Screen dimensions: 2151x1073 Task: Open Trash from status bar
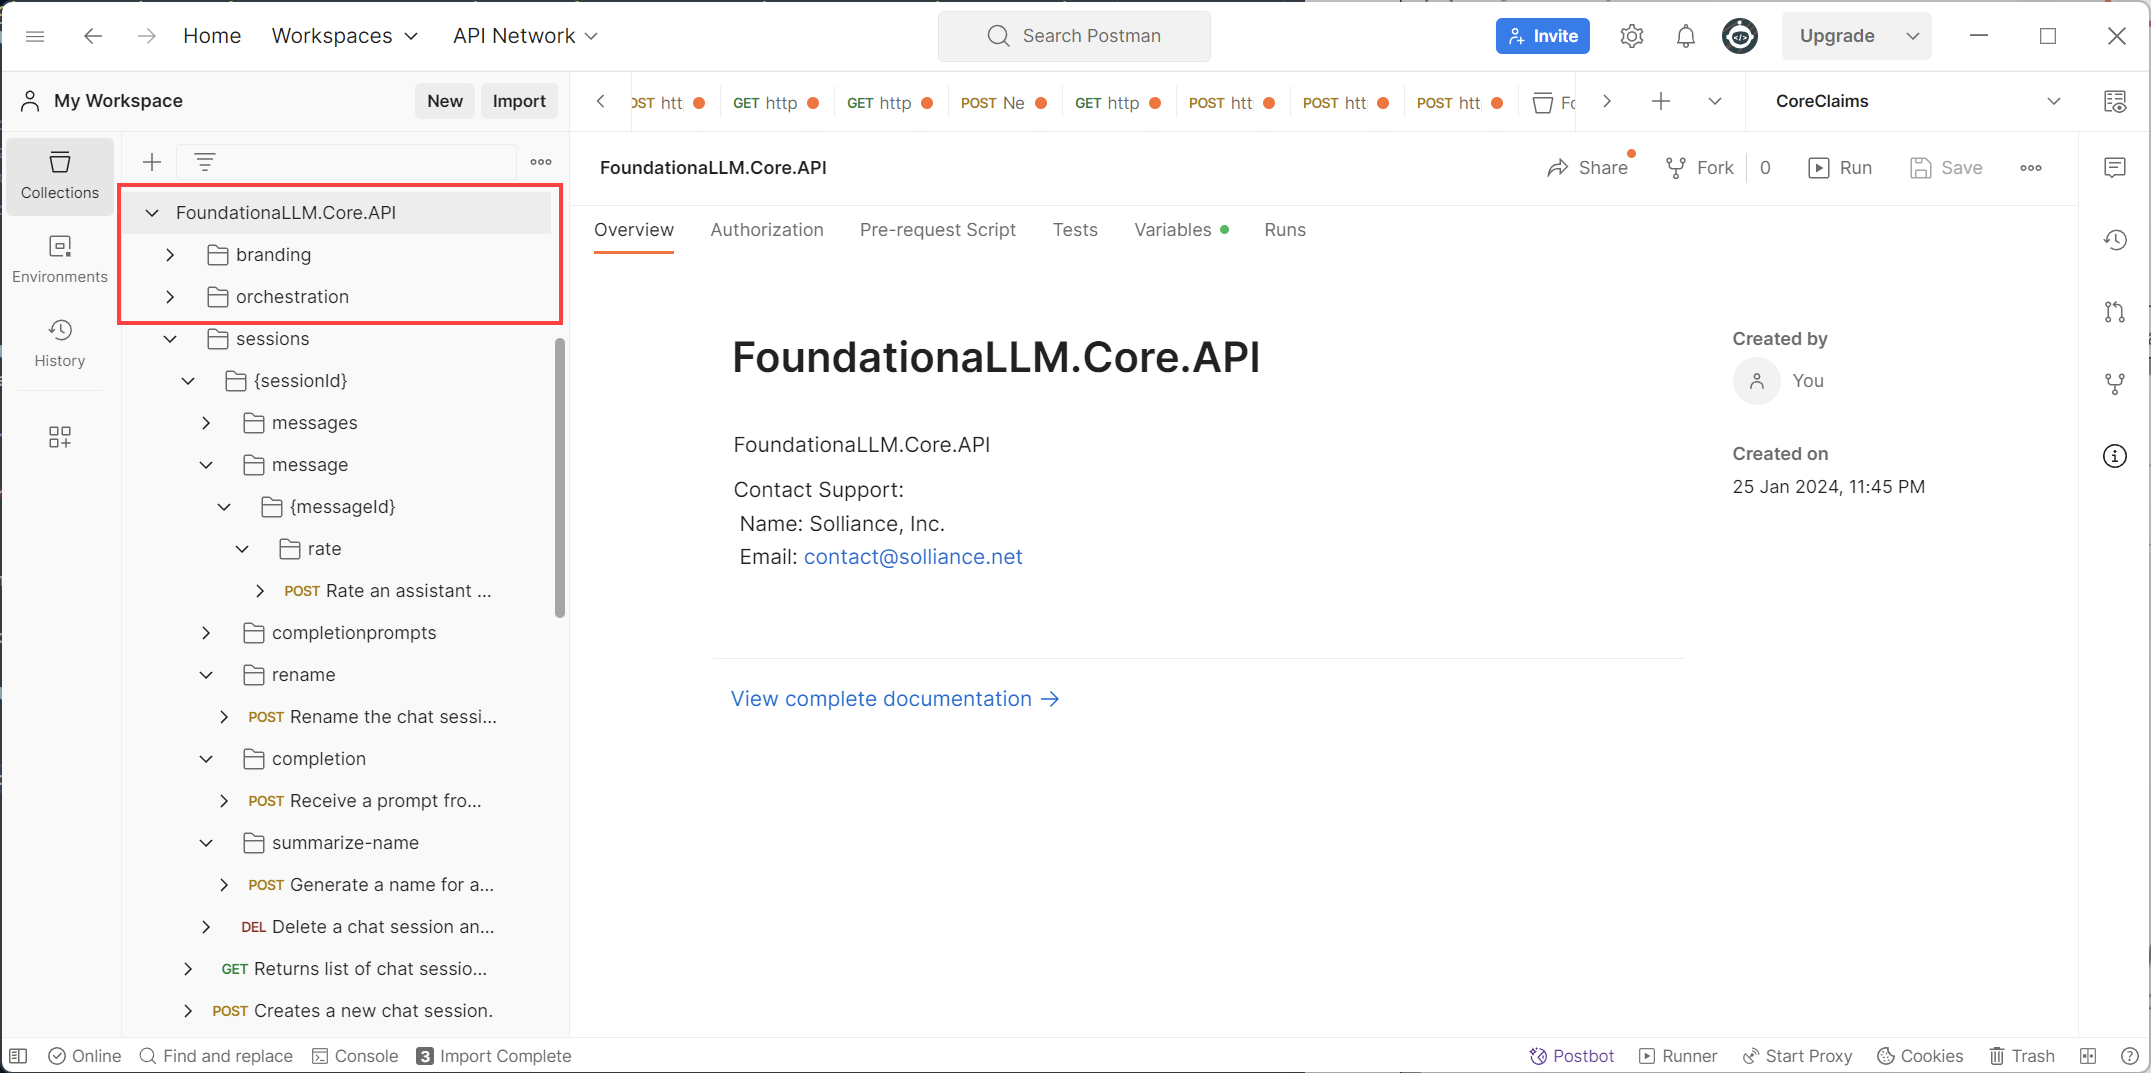coord(2021,1056)
